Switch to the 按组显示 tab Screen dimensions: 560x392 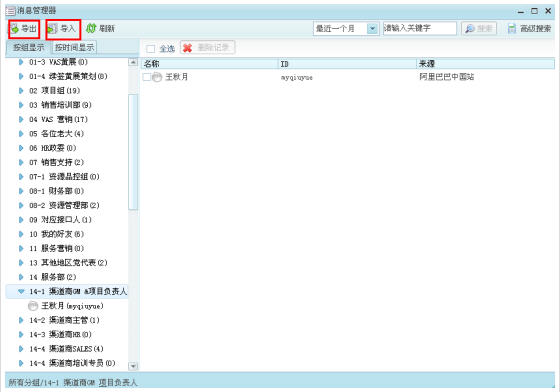pyautogui.click(x=29, y=47)
